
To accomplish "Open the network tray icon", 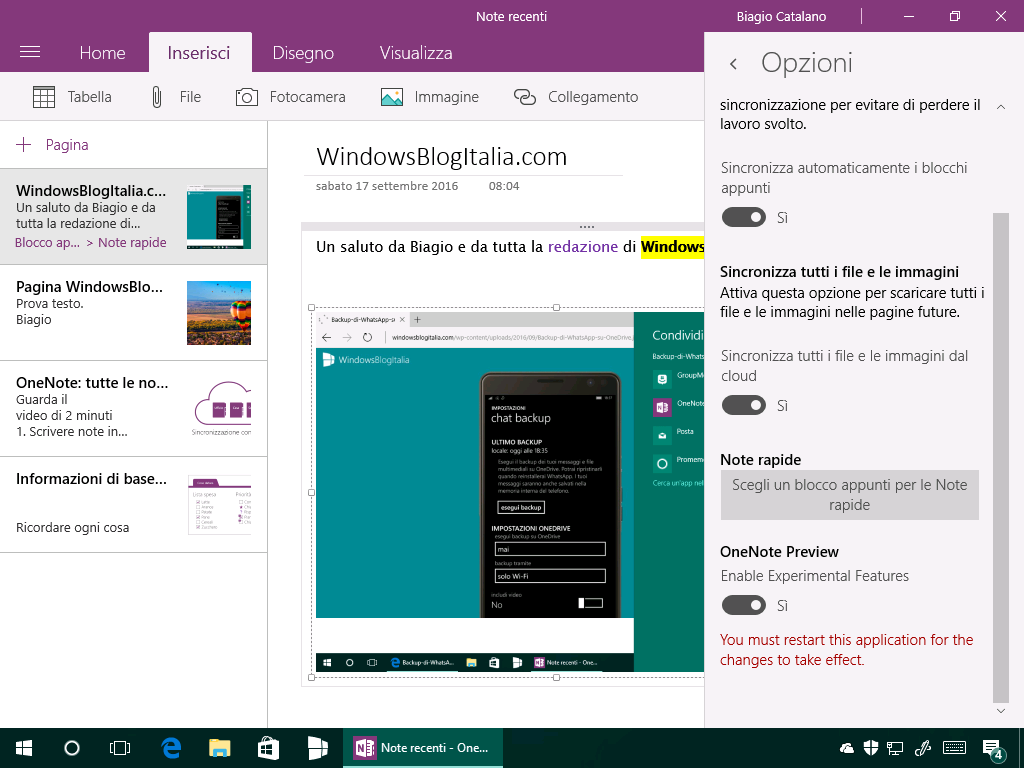I will (x=895, y=748).
